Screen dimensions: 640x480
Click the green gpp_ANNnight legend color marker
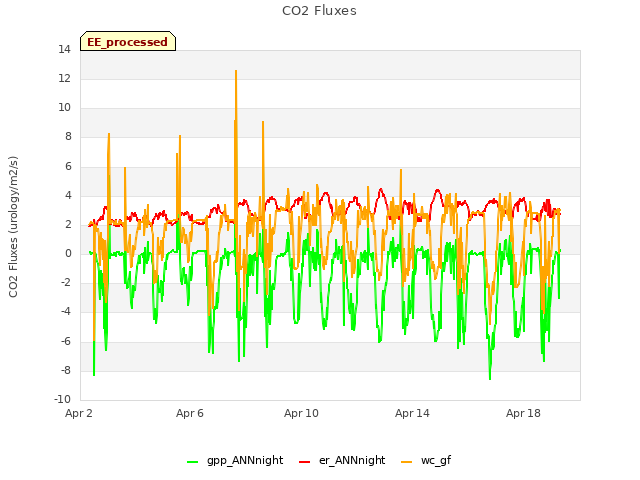click(192, 462)
